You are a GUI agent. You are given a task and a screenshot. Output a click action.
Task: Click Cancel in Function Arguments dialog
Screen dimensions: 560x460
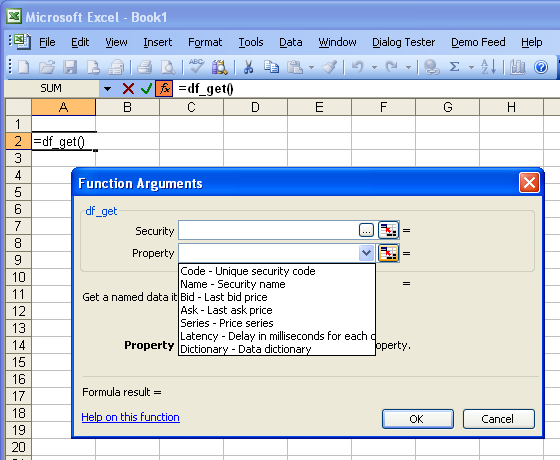pos(499,419)
